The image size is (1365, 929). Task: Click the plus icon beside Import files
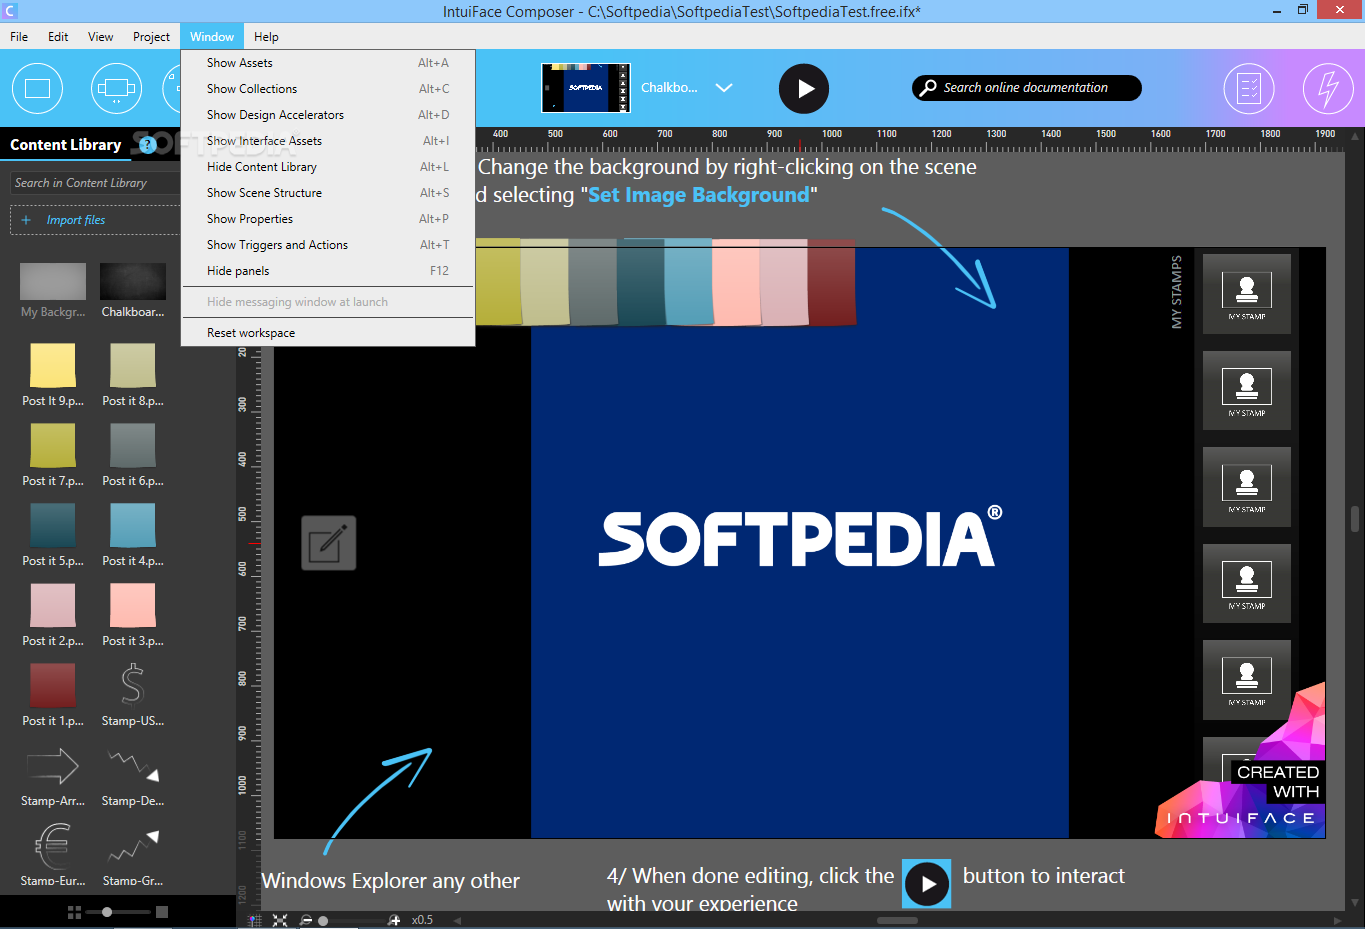pos(26,220)
